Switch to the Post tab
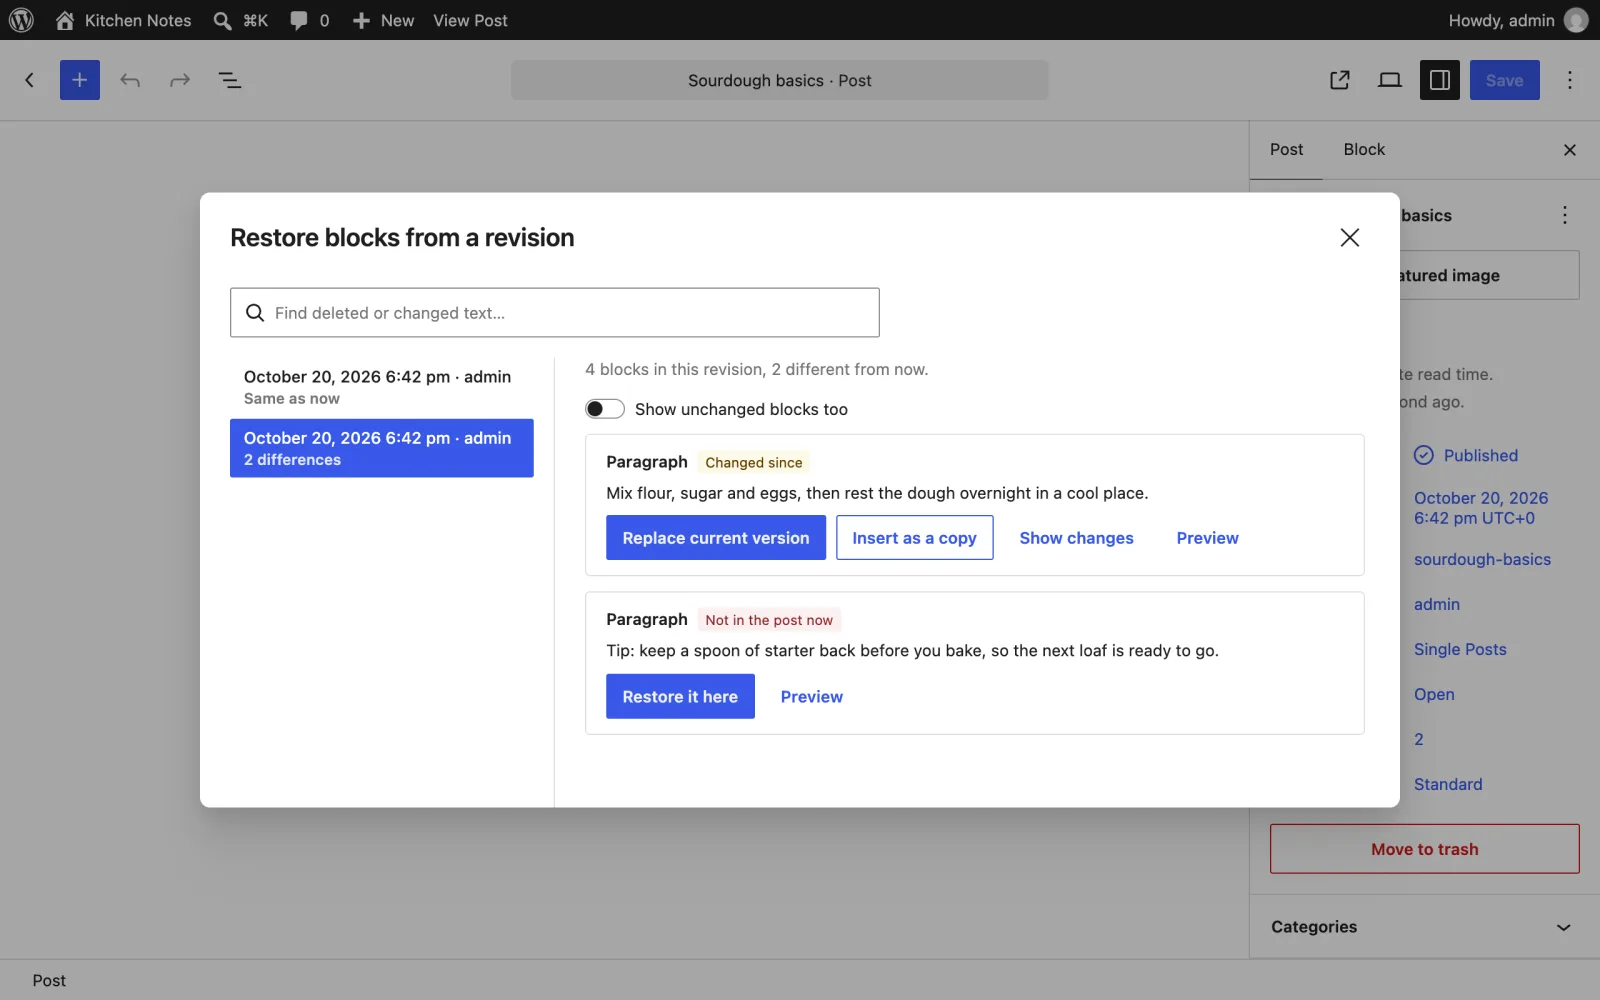The height and width of the screenshot is (1000, 1600). pos(1286,150)
